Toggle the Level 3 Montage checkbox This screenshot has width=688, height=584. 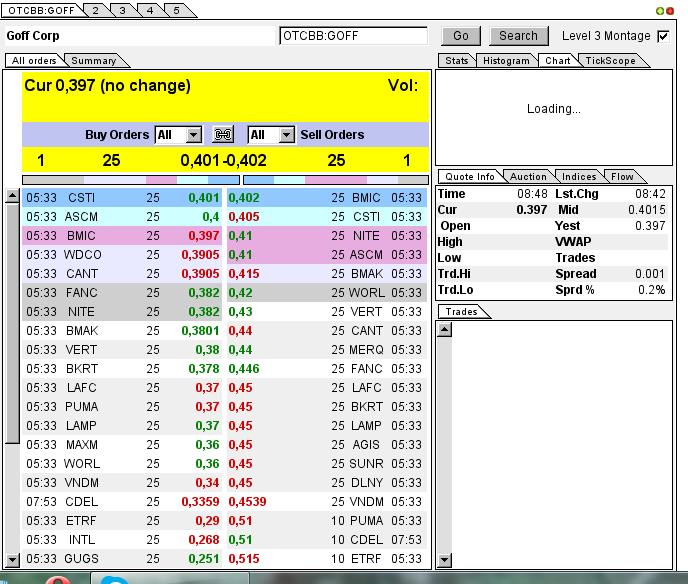click(663, 36)
